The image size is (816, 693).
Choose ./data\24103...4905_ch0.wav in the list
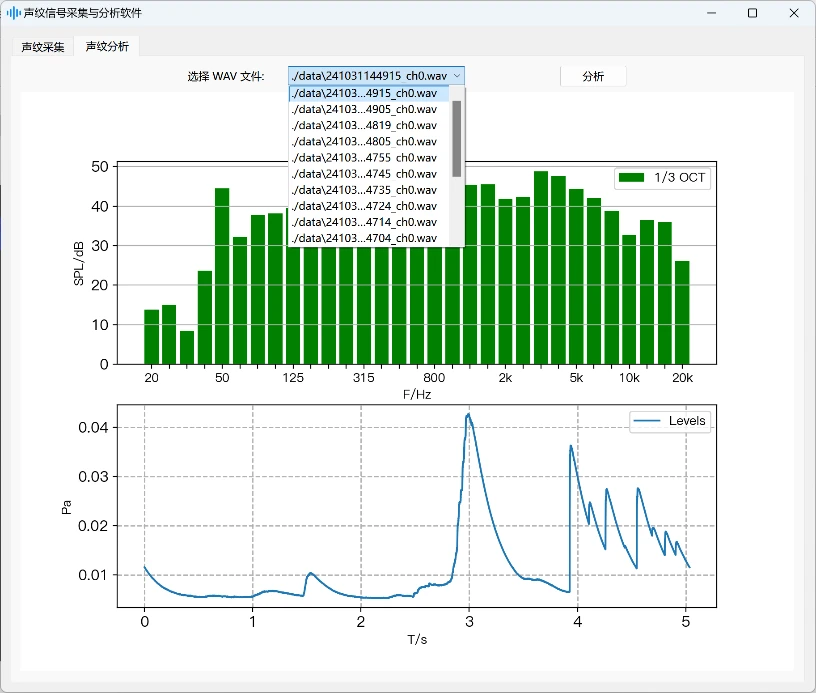click(369, 109)
